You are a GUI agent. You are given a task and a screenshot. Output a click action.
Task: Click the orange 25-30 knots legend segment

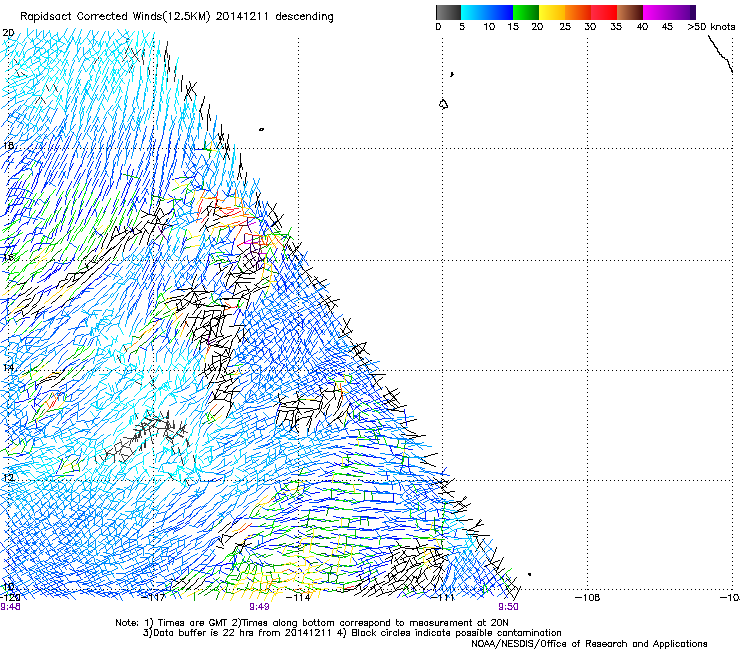click(x=578, y=12)
